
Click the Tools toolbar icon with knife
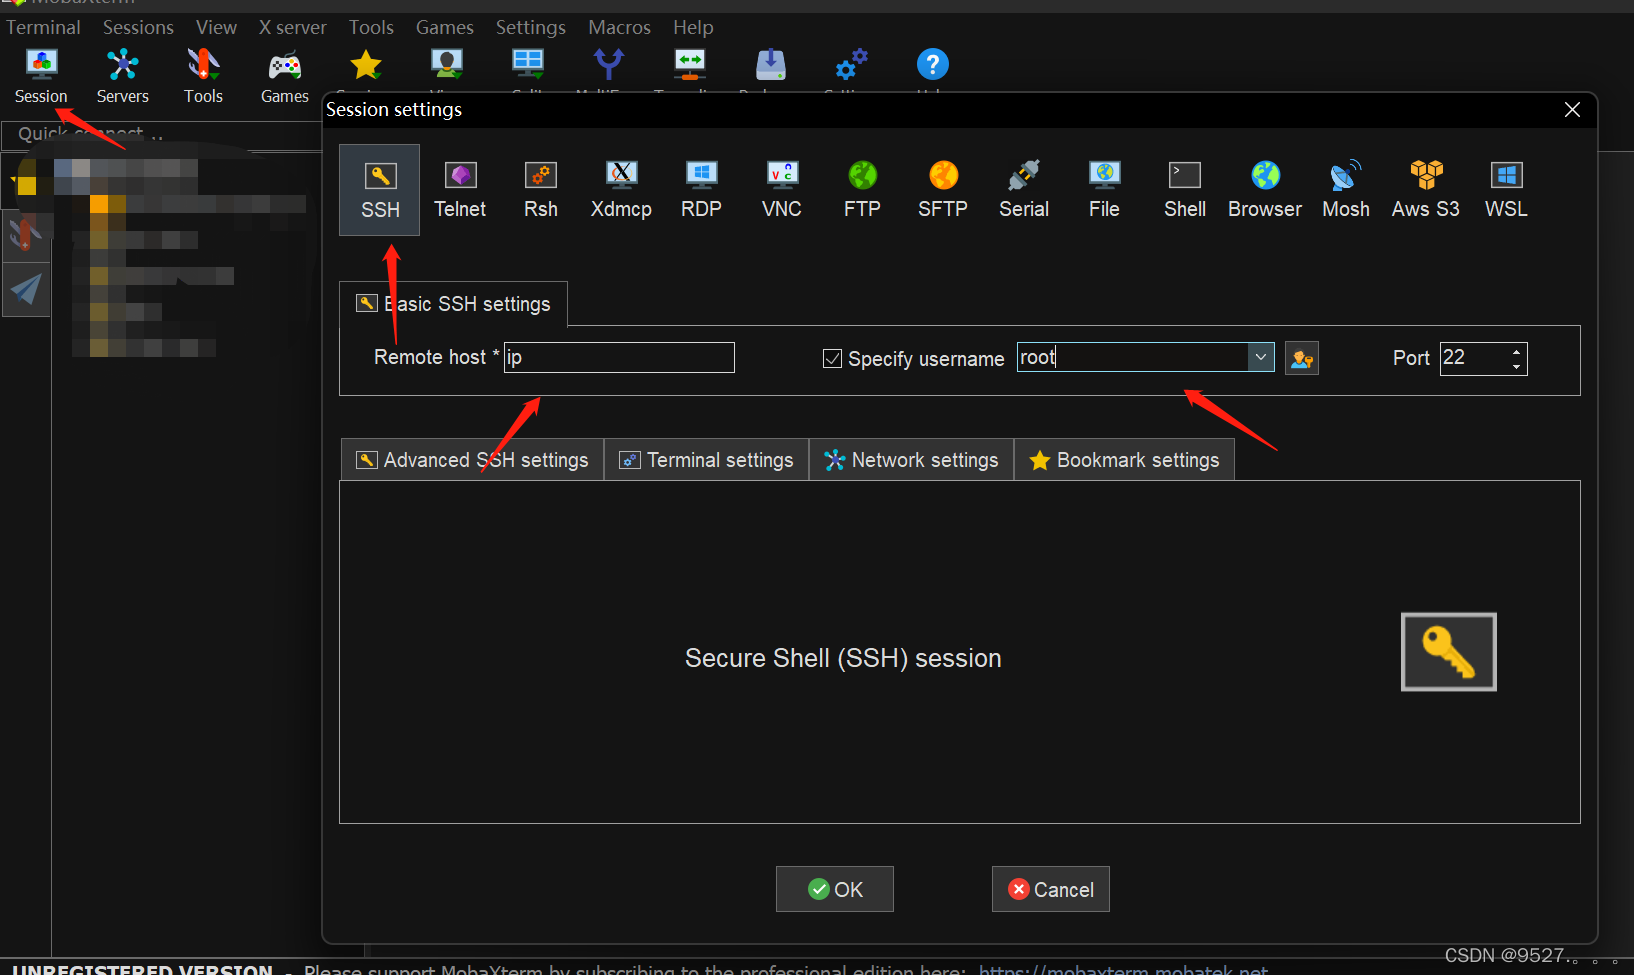tap(203, 77)
